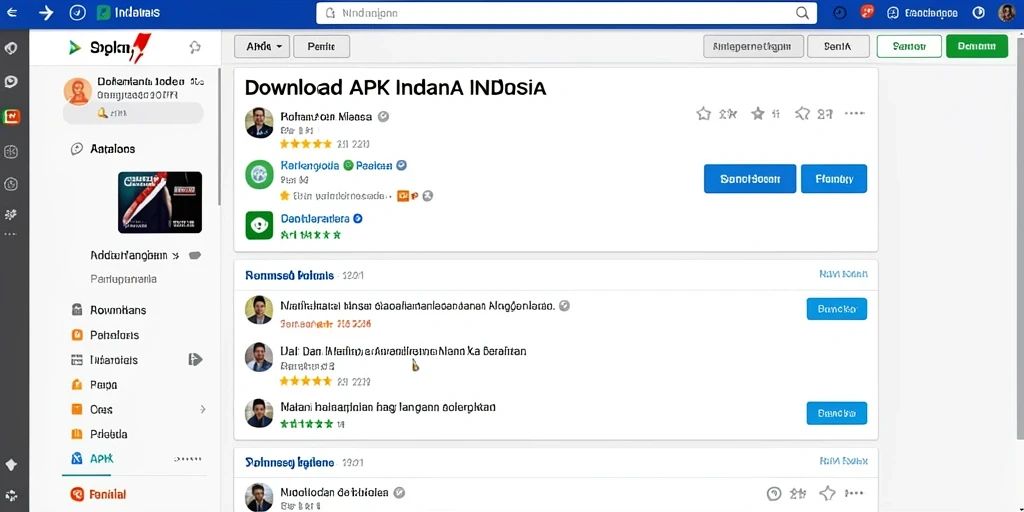Screen dimensions: 1024x512
Task: Click the shield icon in left dark rail
Action: tap(11, 48)
